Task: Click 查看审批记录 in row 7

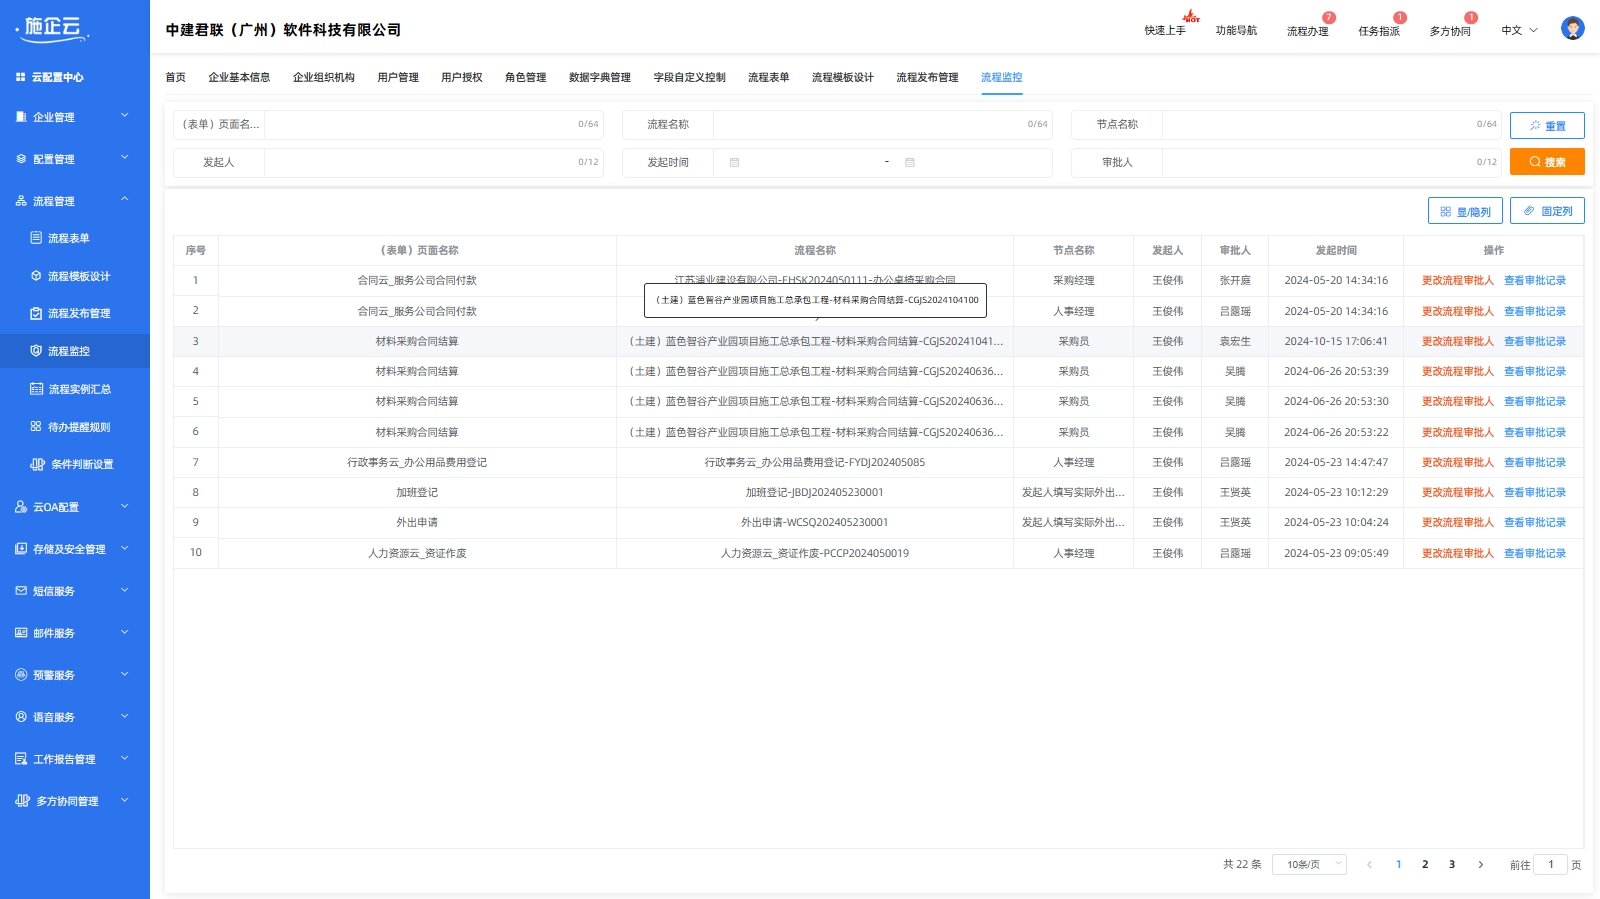Action: click(1534, 462)
